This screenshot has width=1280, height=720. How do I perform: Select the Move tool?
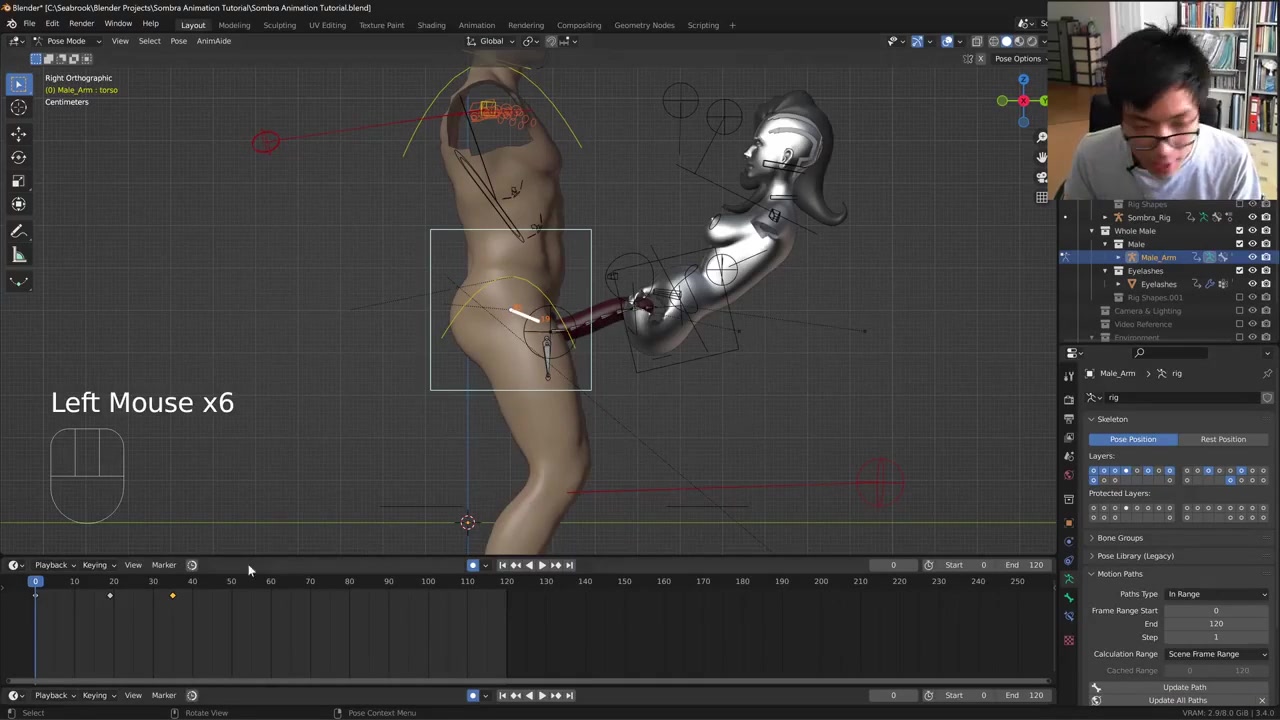[x=18, y=133]
